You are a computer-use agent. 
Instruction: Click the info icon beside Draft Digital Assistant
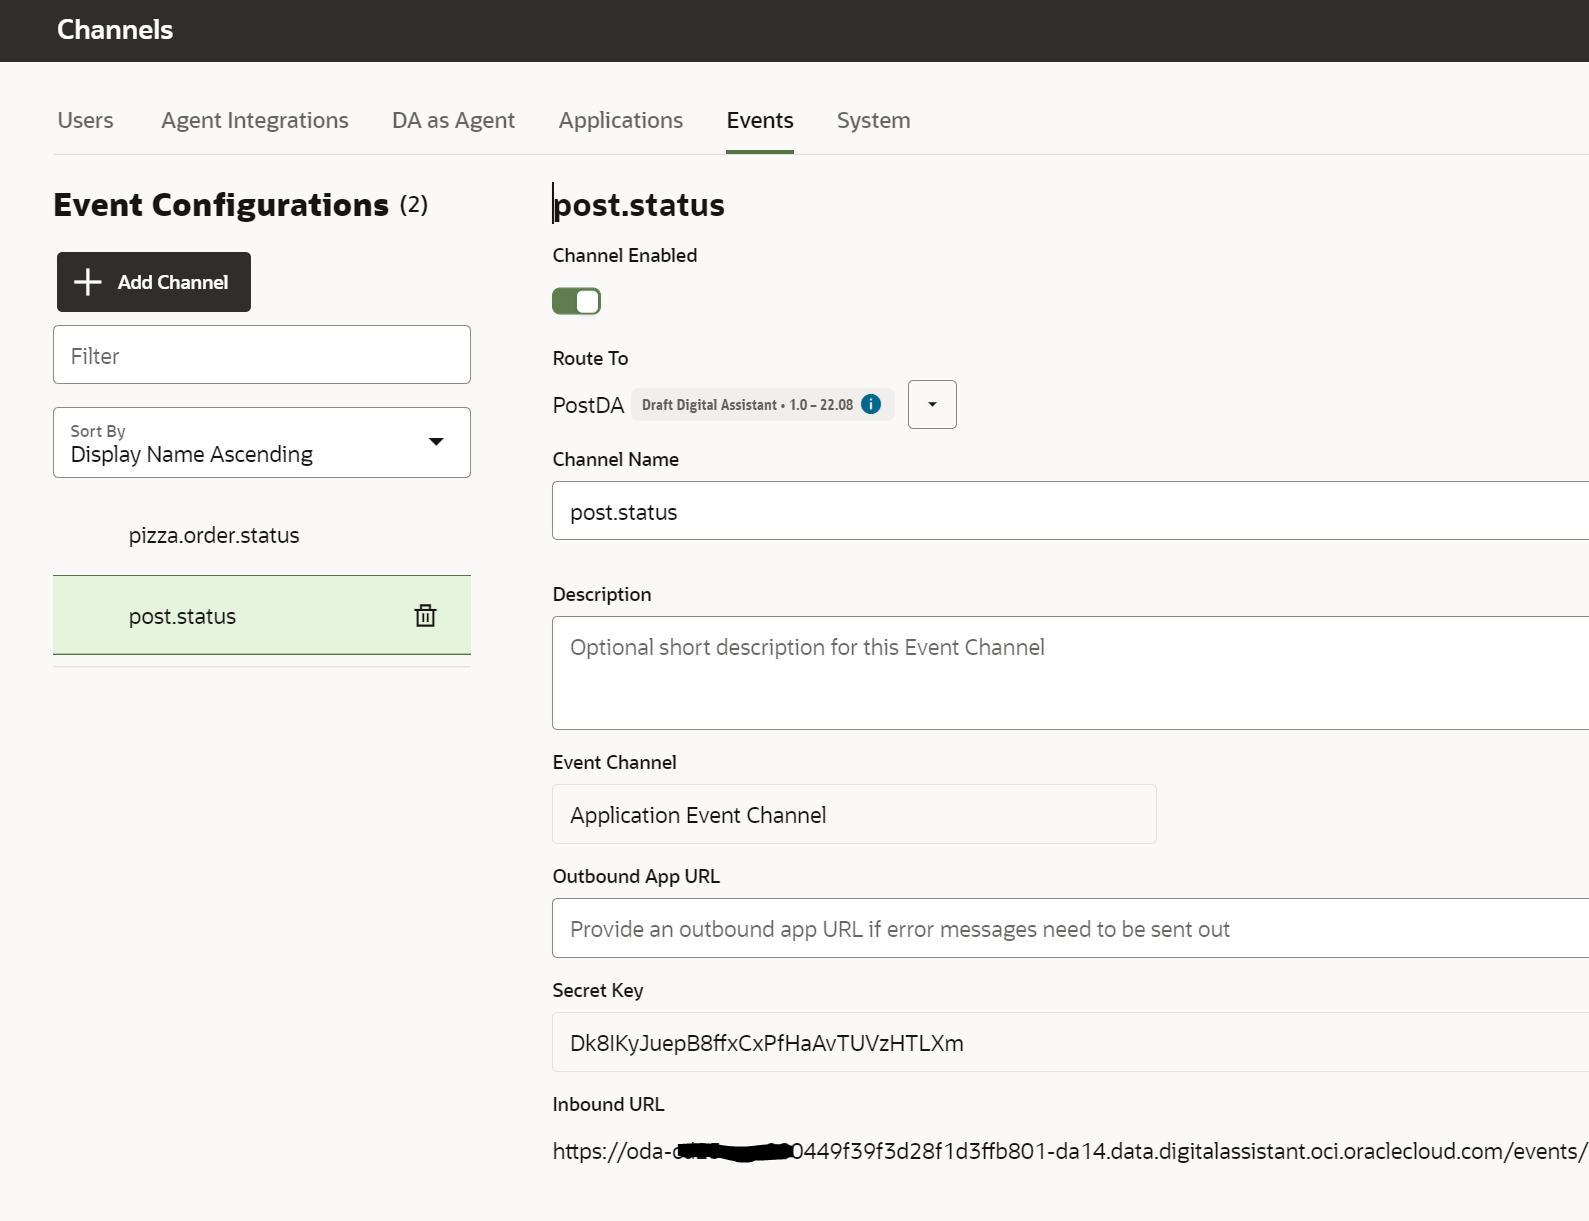coord(871,404)
